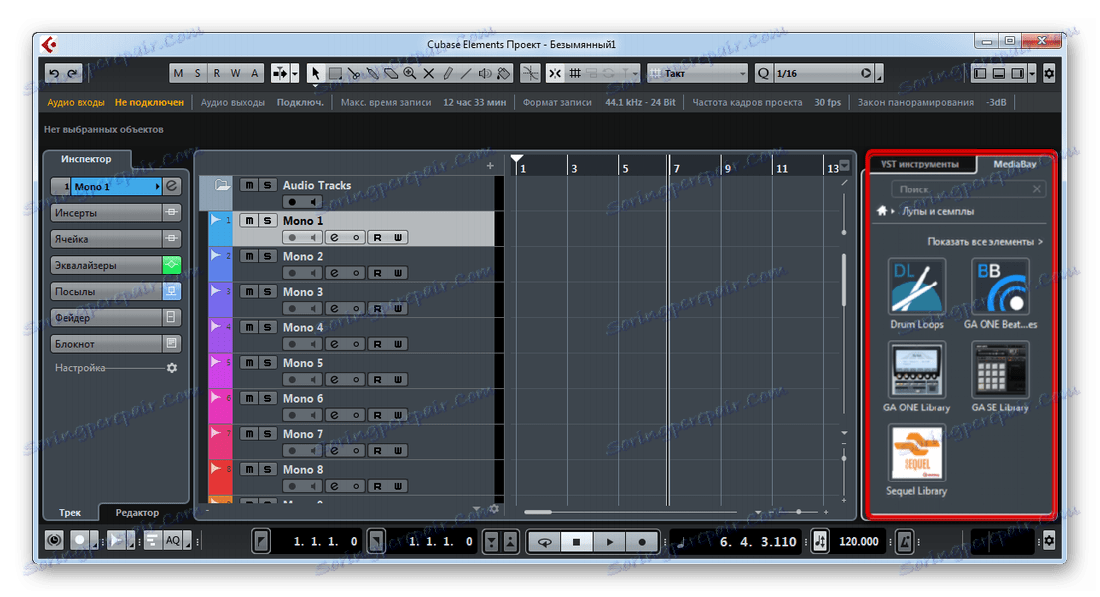1100x597 pixels.
Task: Select the Object Selection arrow tool
Action: (x=315, y=73)
